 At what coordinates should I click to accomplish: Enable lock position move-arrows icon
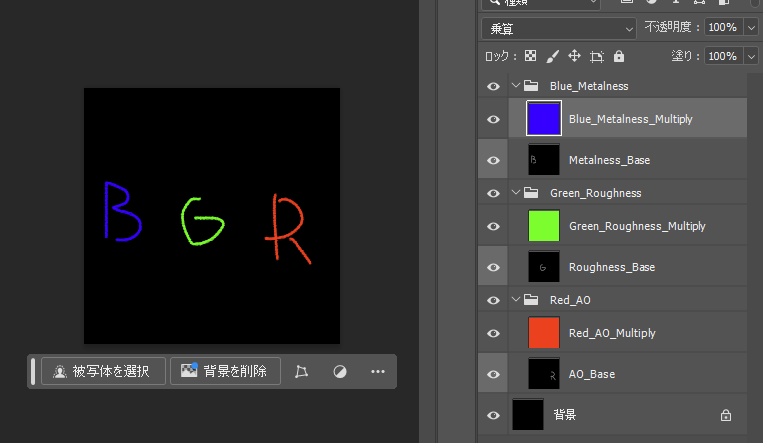pyautogui.click(x=574, y=56)
